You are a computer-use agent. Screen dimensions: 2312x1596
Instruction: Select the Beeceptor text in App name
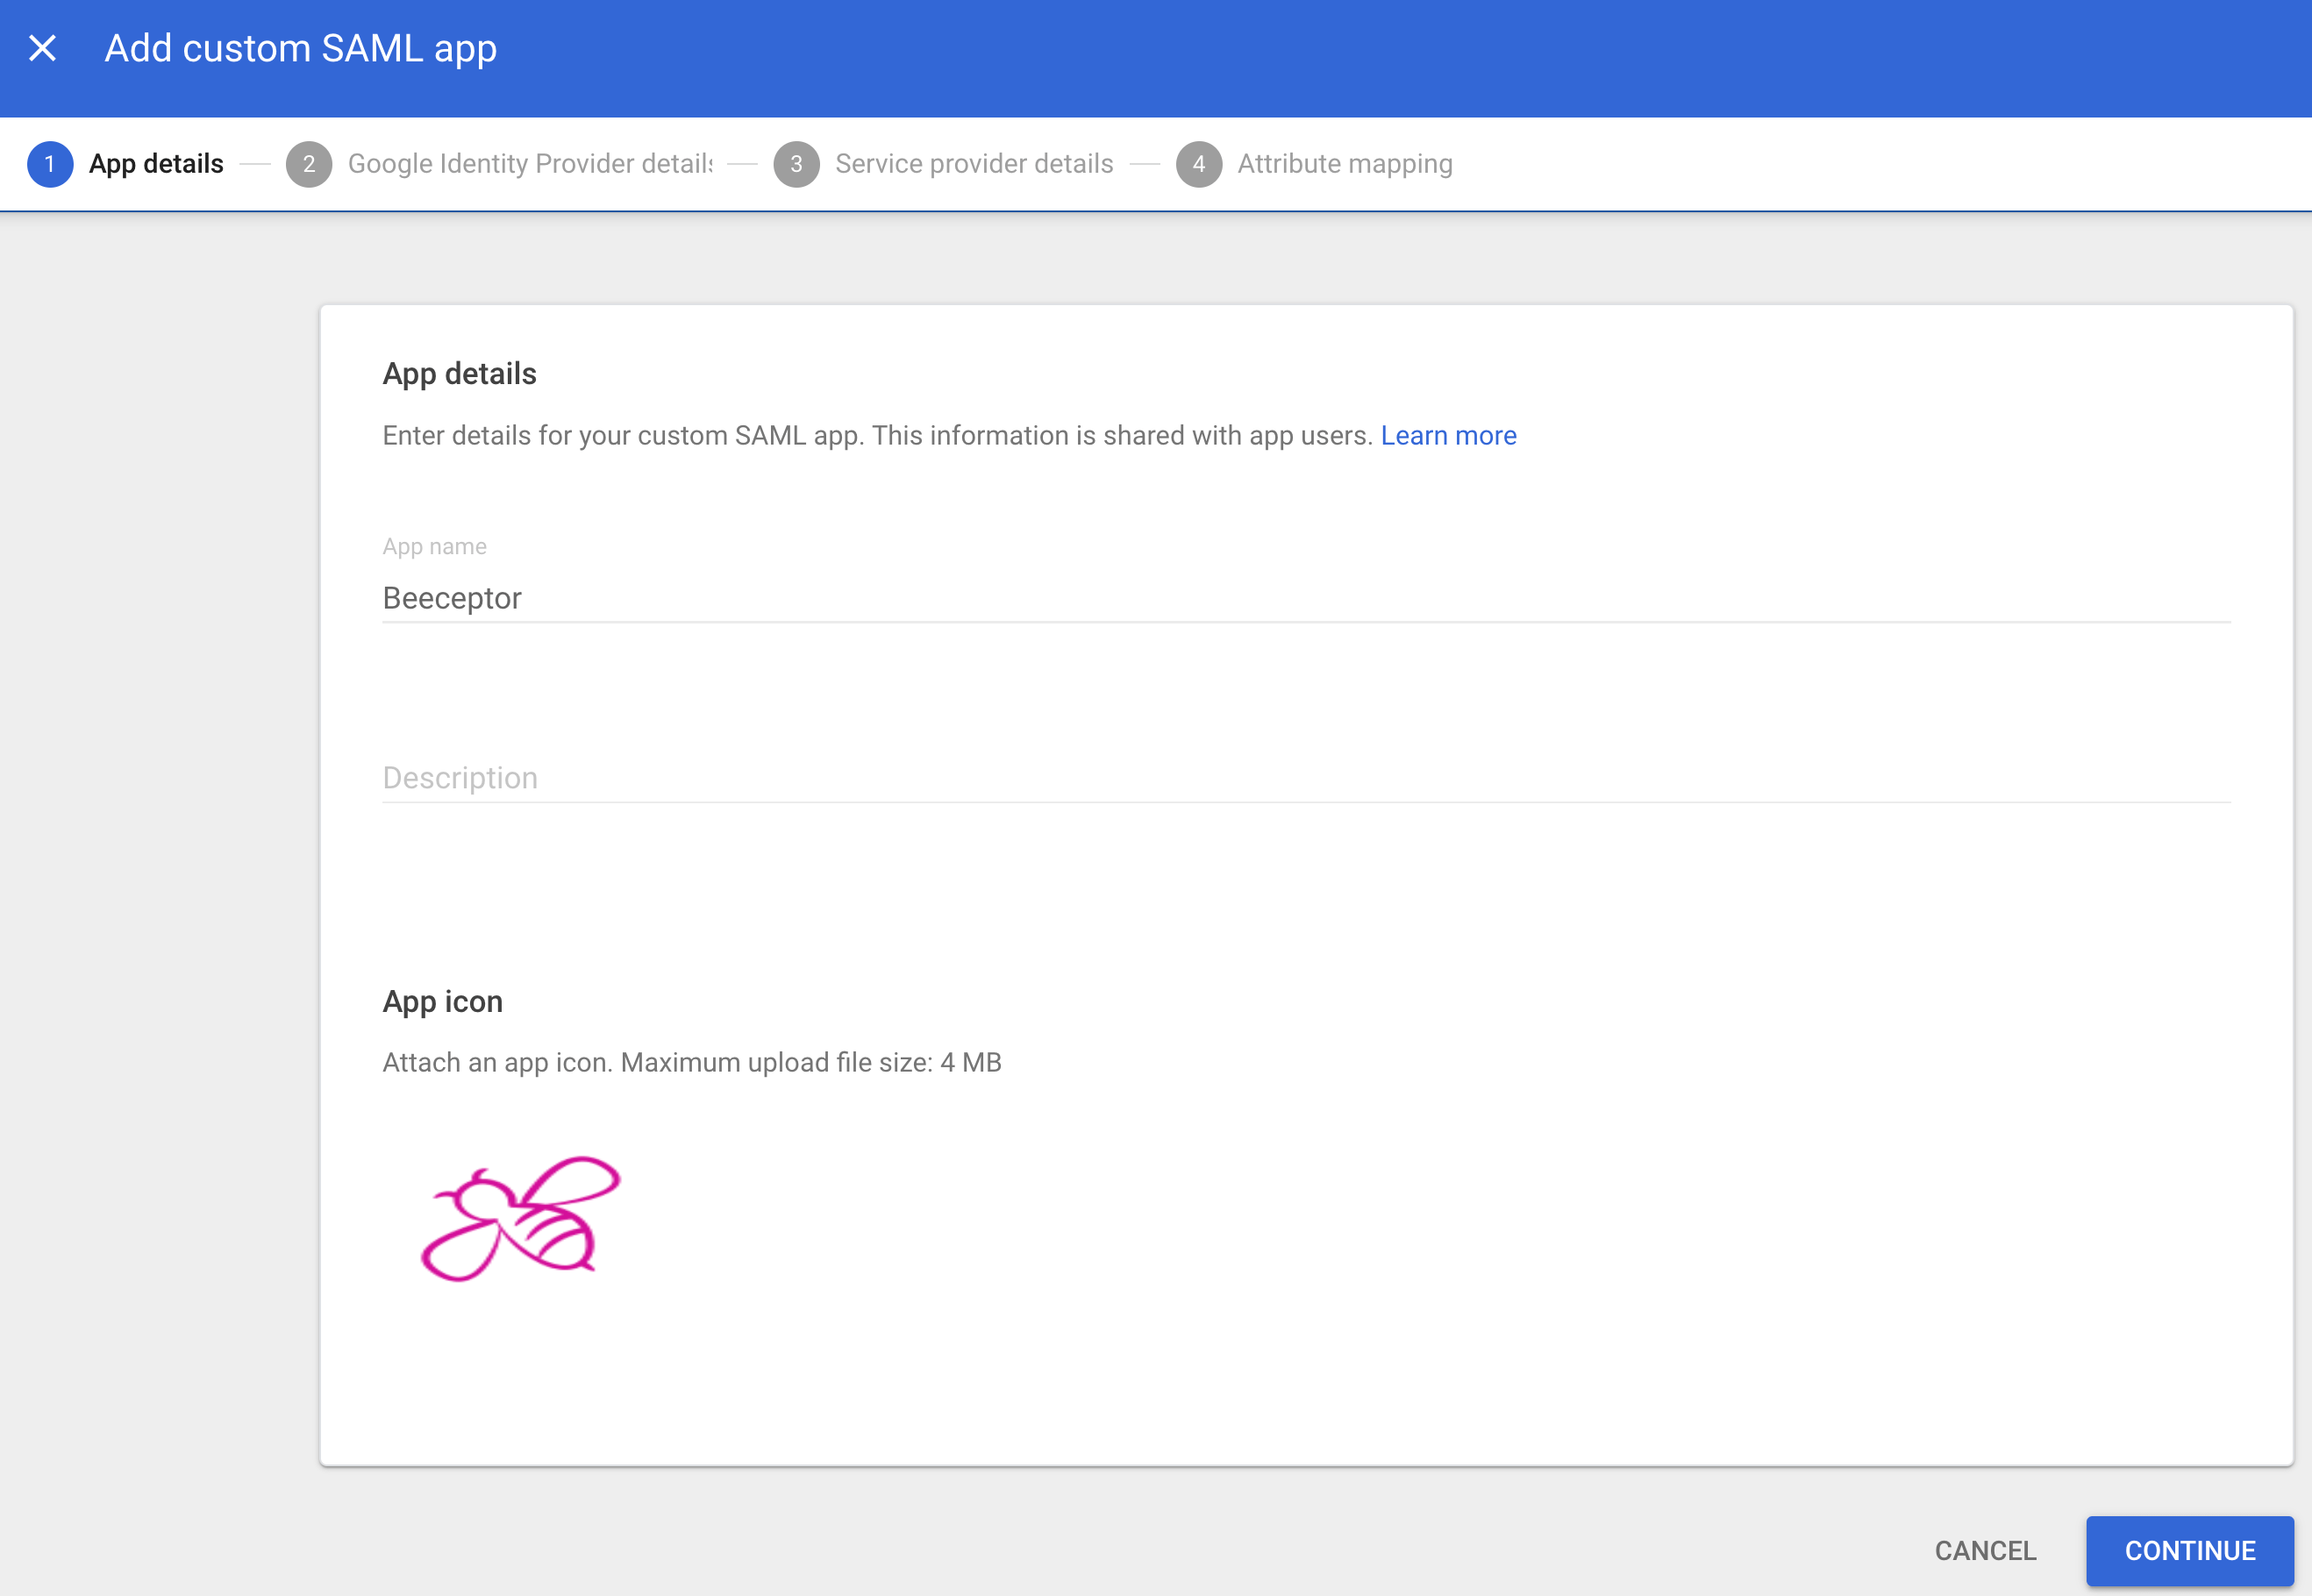[452, 598]
